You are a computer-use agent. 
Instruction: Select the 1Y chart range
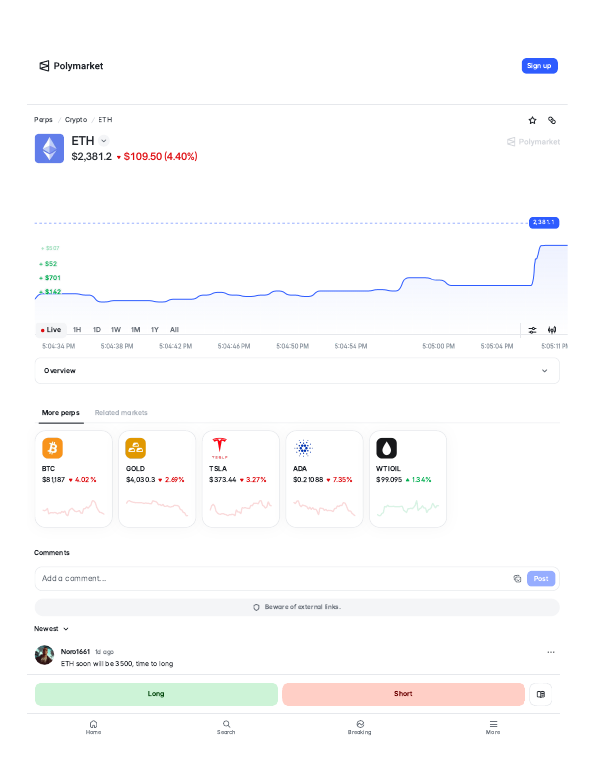coord(155,330)
